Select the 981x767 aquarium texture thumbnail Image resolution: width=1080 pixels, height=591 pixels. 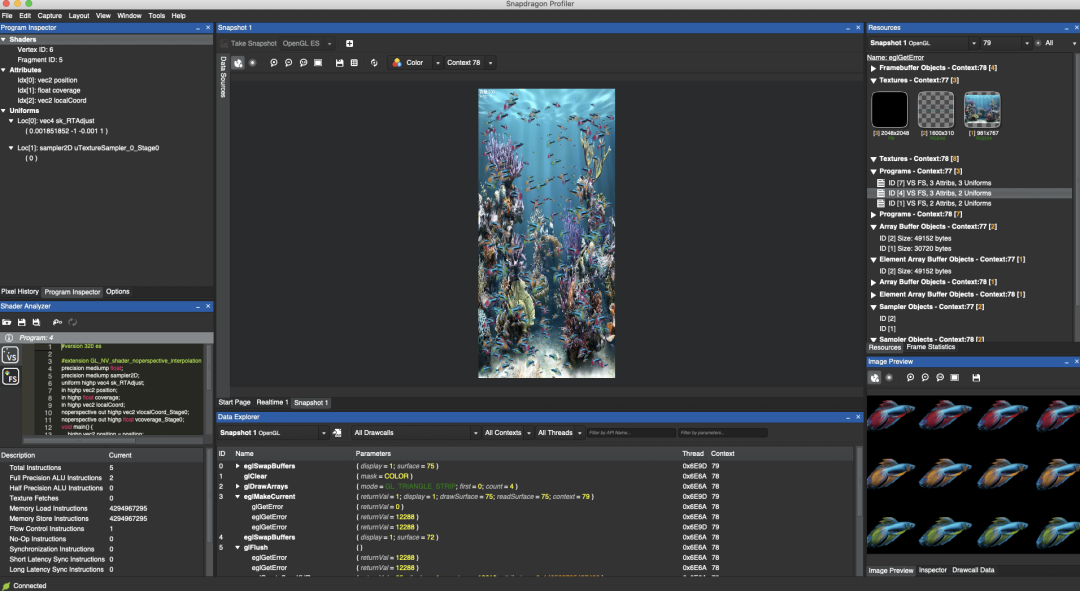(982, 110)
